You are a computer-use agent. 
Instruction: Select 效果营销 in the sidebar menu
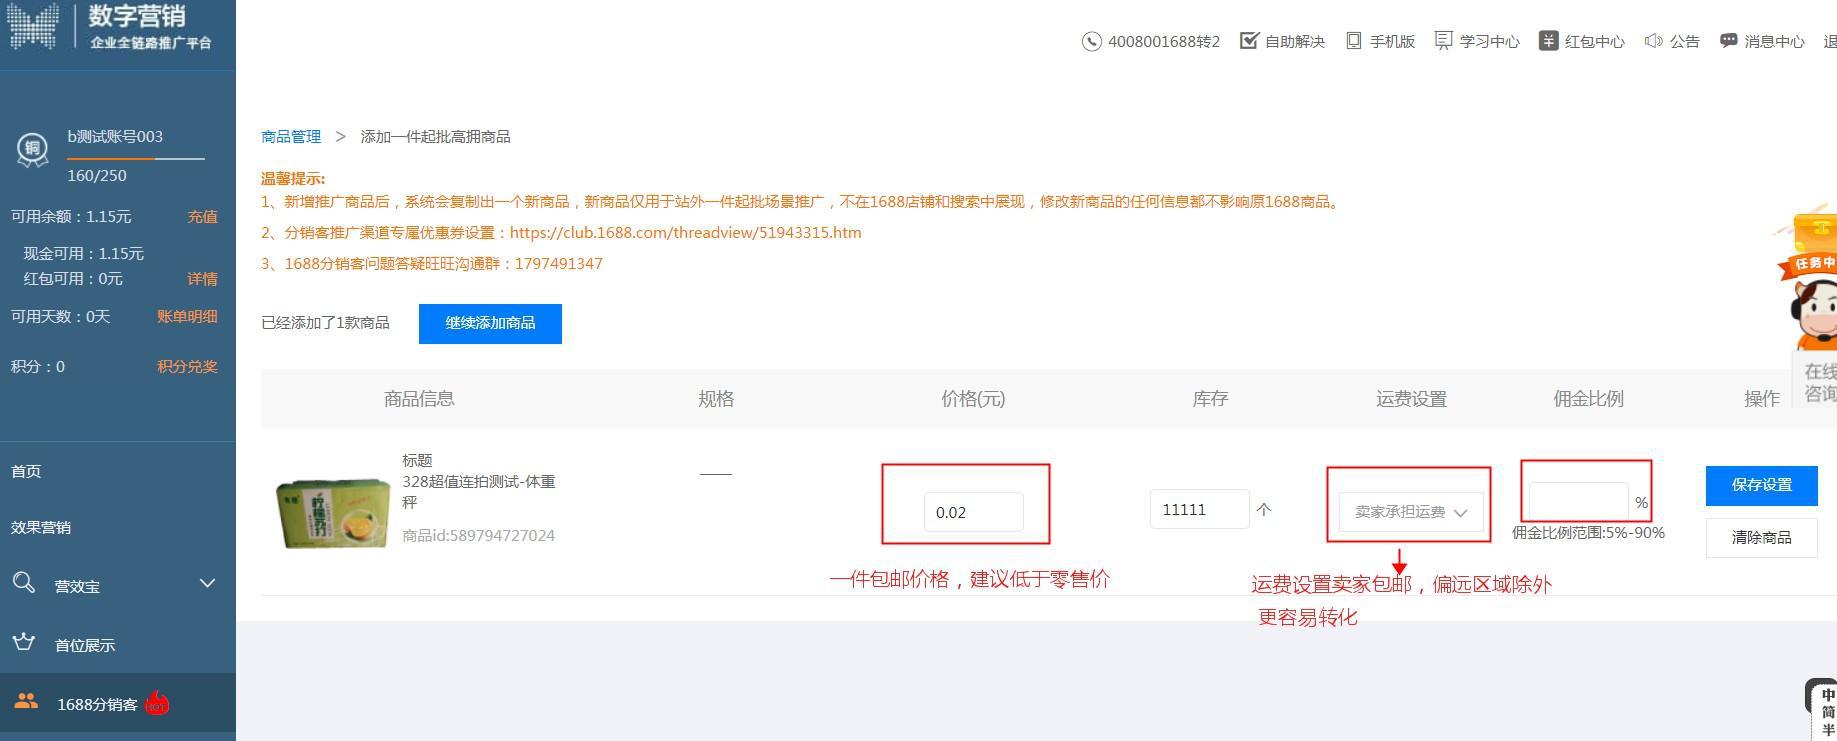point(41,527)
